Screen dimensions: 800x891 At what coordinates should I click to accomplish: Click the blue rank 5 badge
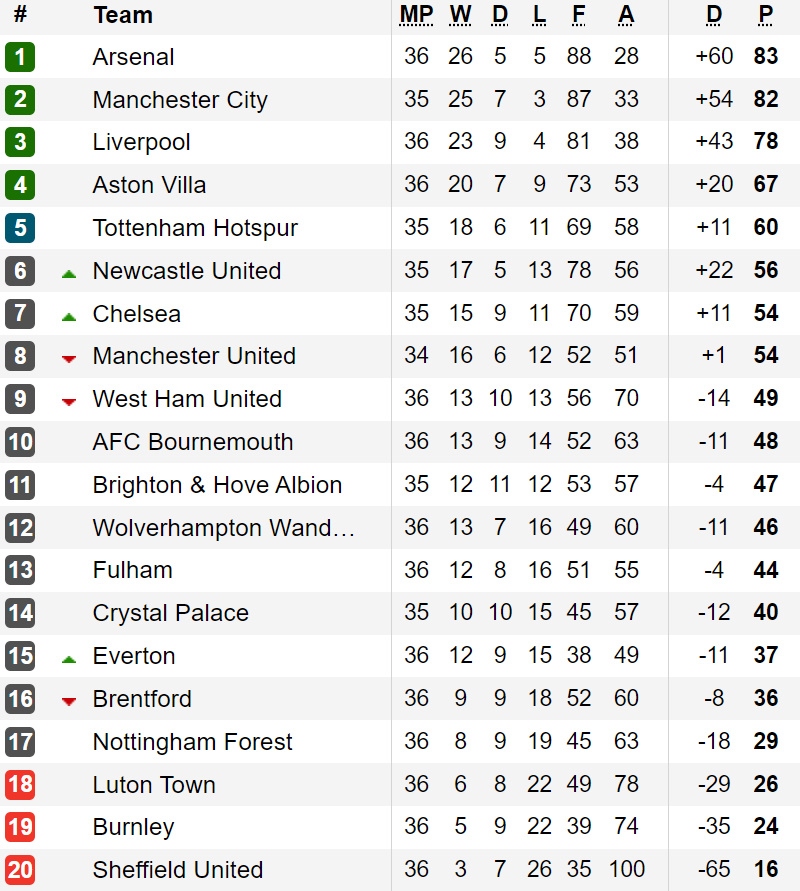point(20,228)
